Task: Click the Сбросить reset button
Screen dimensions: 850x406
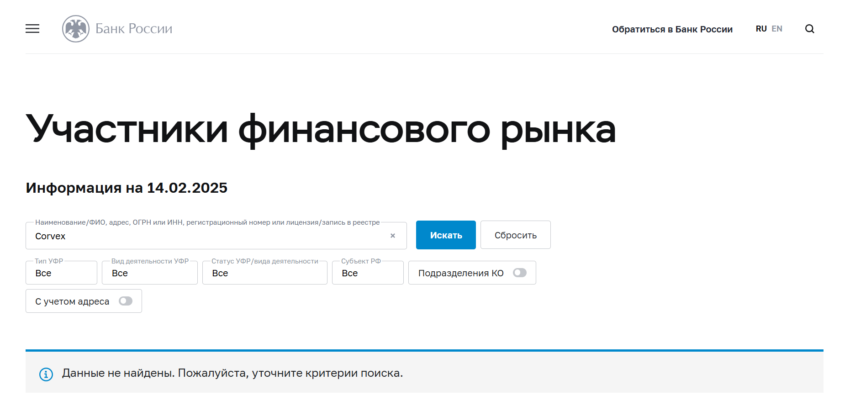Action: pos(516,235)
